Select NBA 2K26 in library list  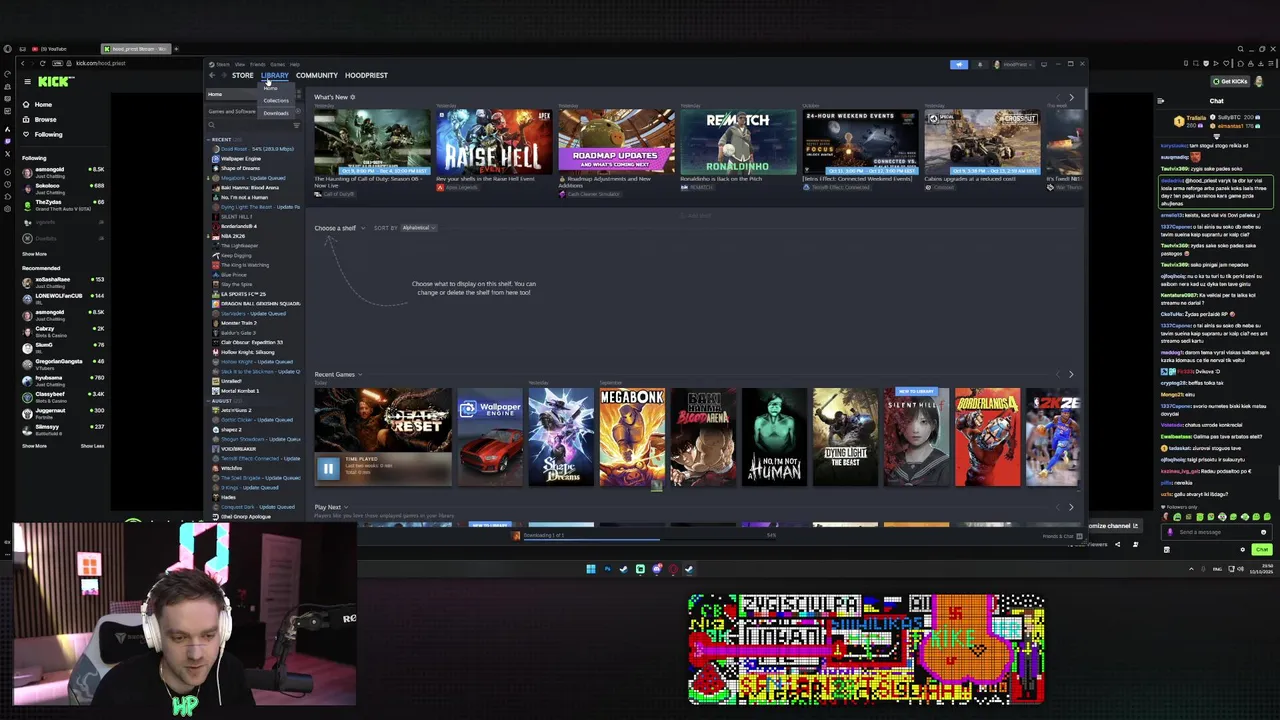[x=233, y=236]
